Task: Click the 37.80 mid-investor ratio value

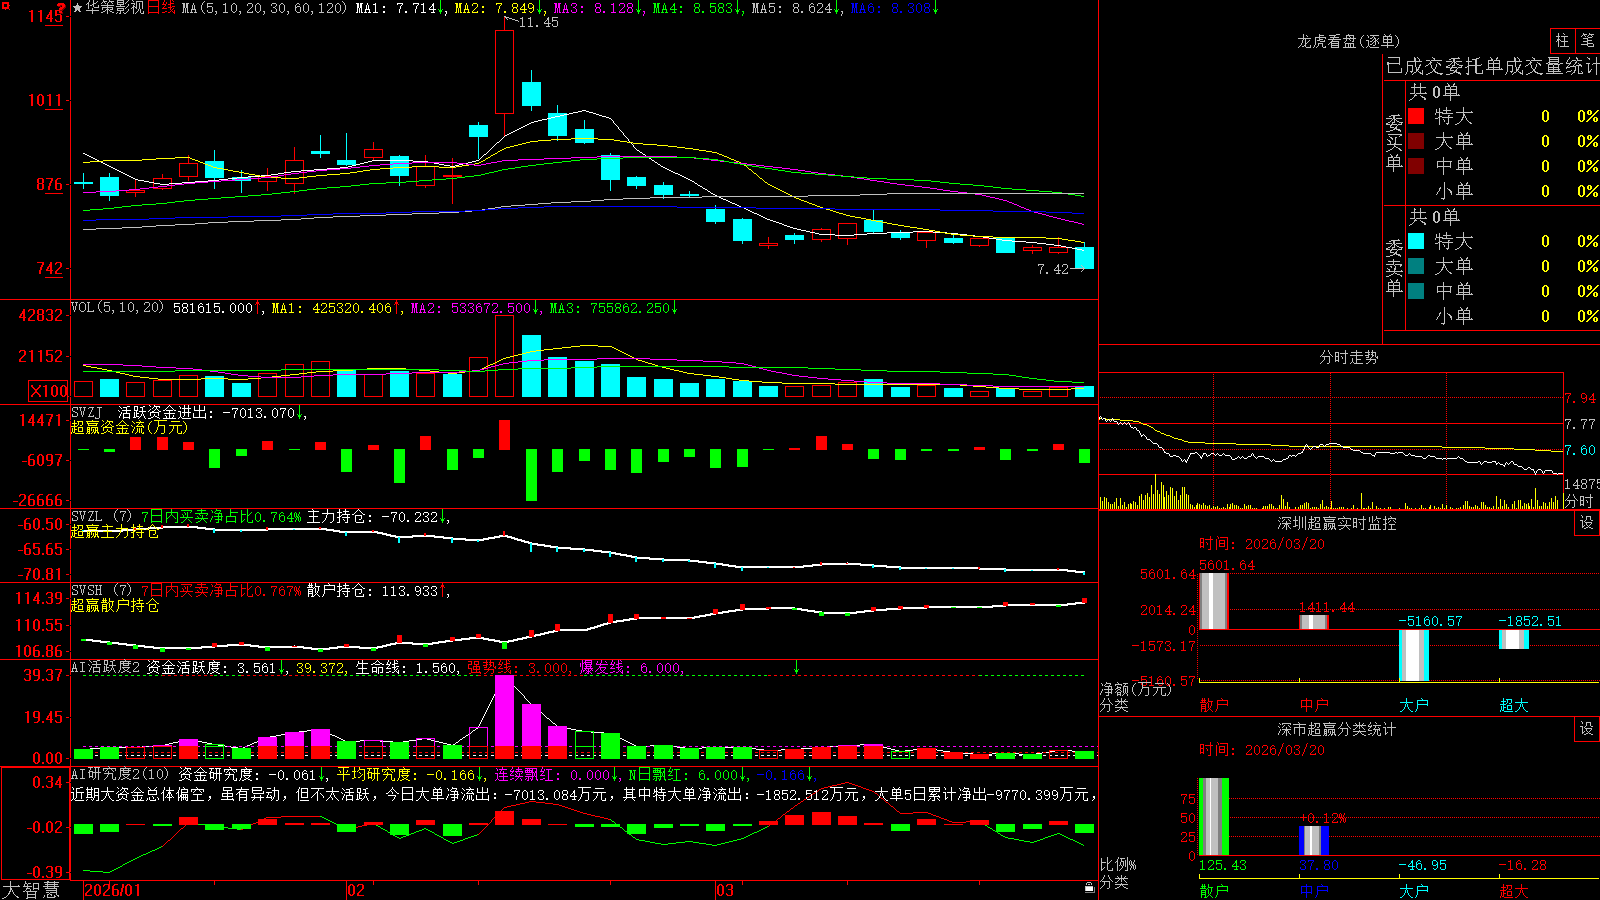Action: coord(1319,865)
